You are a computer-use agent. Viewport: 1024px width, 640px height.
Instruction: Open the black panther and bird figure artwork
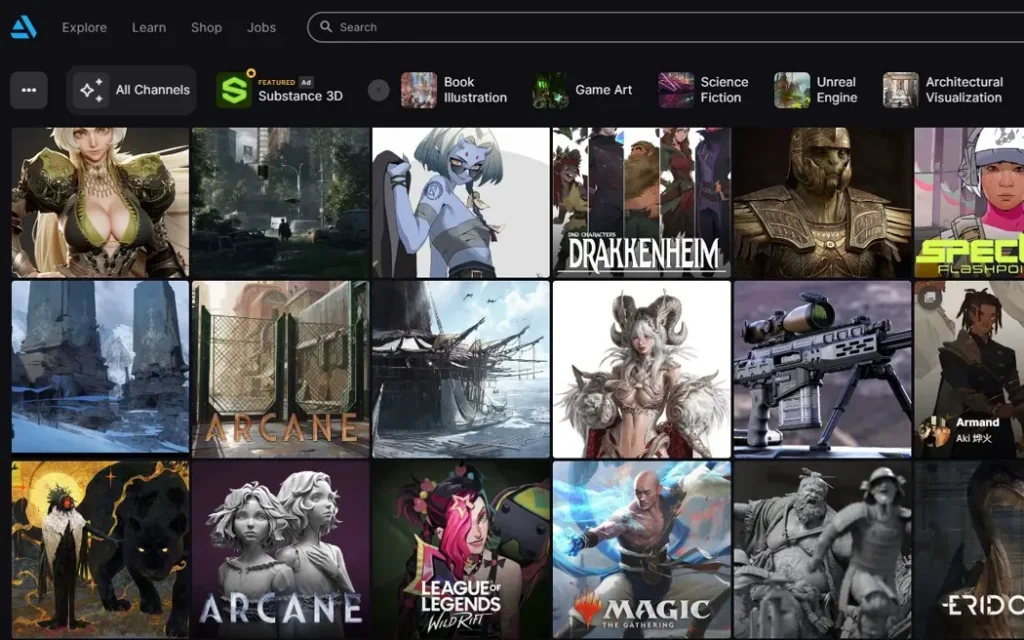(x=100, y=549)
